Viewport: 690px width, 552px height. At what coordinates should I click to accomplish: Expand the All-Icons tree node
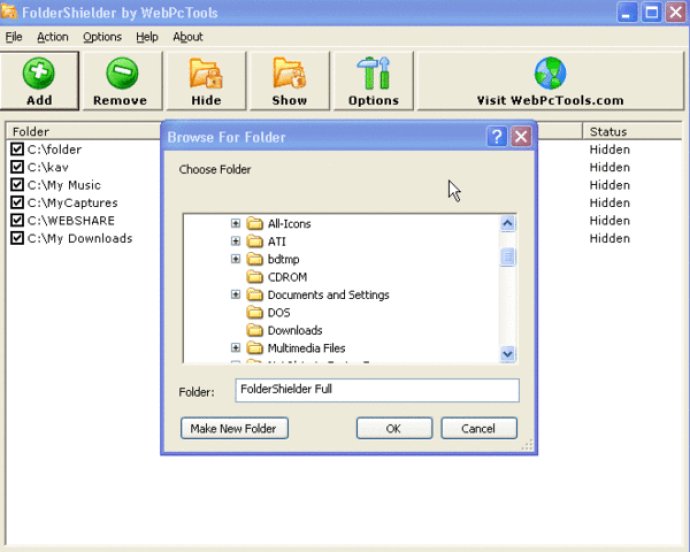click(x=235, y=223)
